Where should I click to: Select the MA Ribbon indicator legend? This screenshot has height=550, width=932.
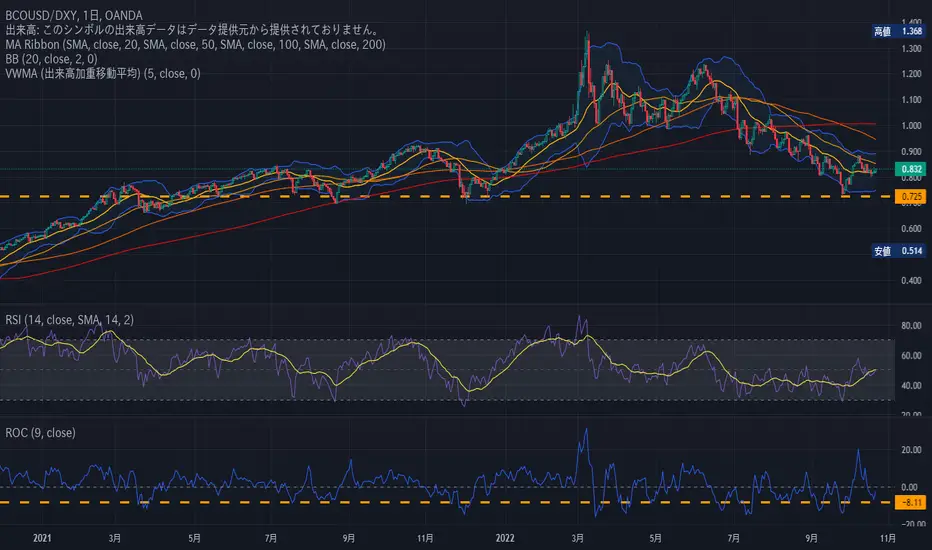pyautogui.click(x=195, y=45)
